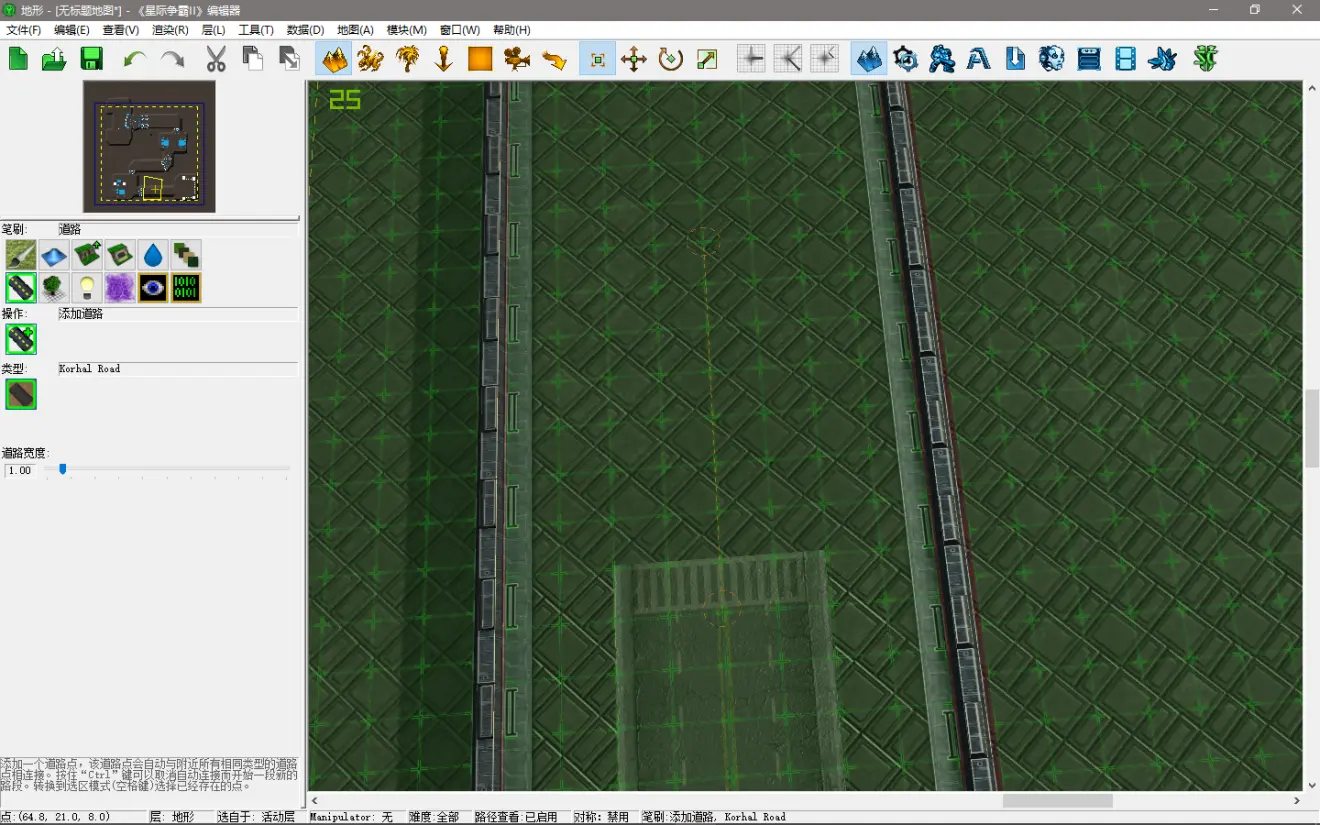The image size is (1320, 825).
Task: Open the 查看(V) menu
Action: point(121,30)
